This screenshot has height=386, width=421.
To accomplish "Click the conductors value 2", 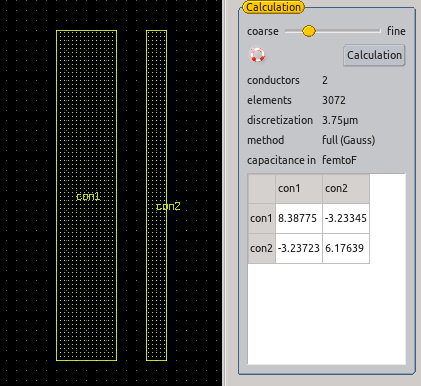I will click(325, 80).
